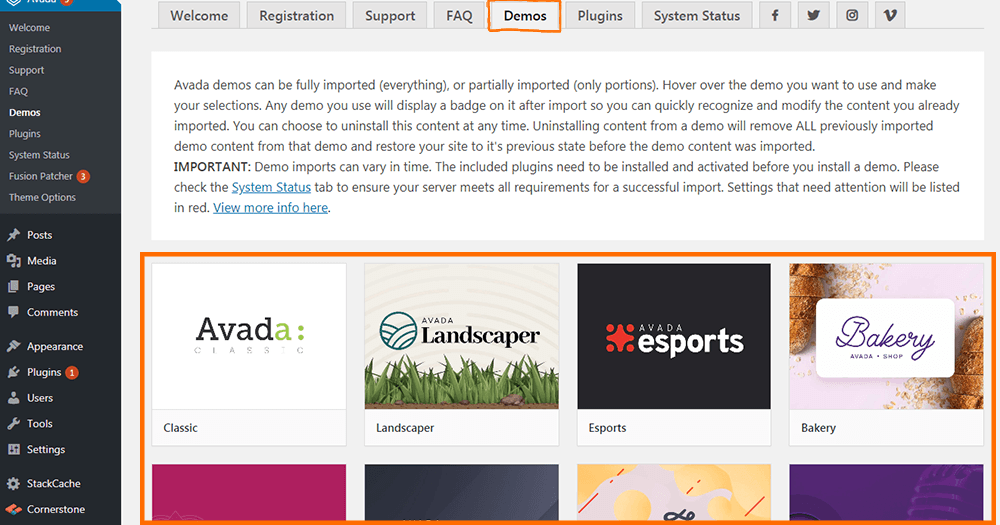Click the Tools wrench icon
Screen dimensions: 1000x525
(x=13, y=424)
